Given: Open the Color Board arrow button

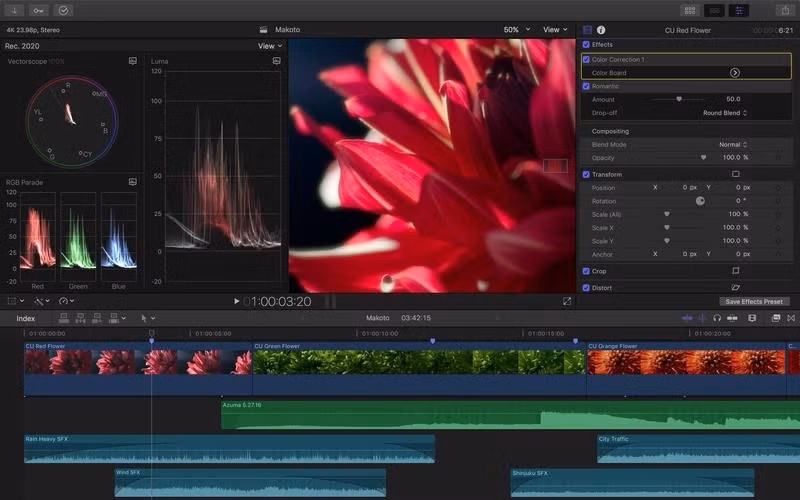Looking at the screenshot, I should (x=735, y=73).
